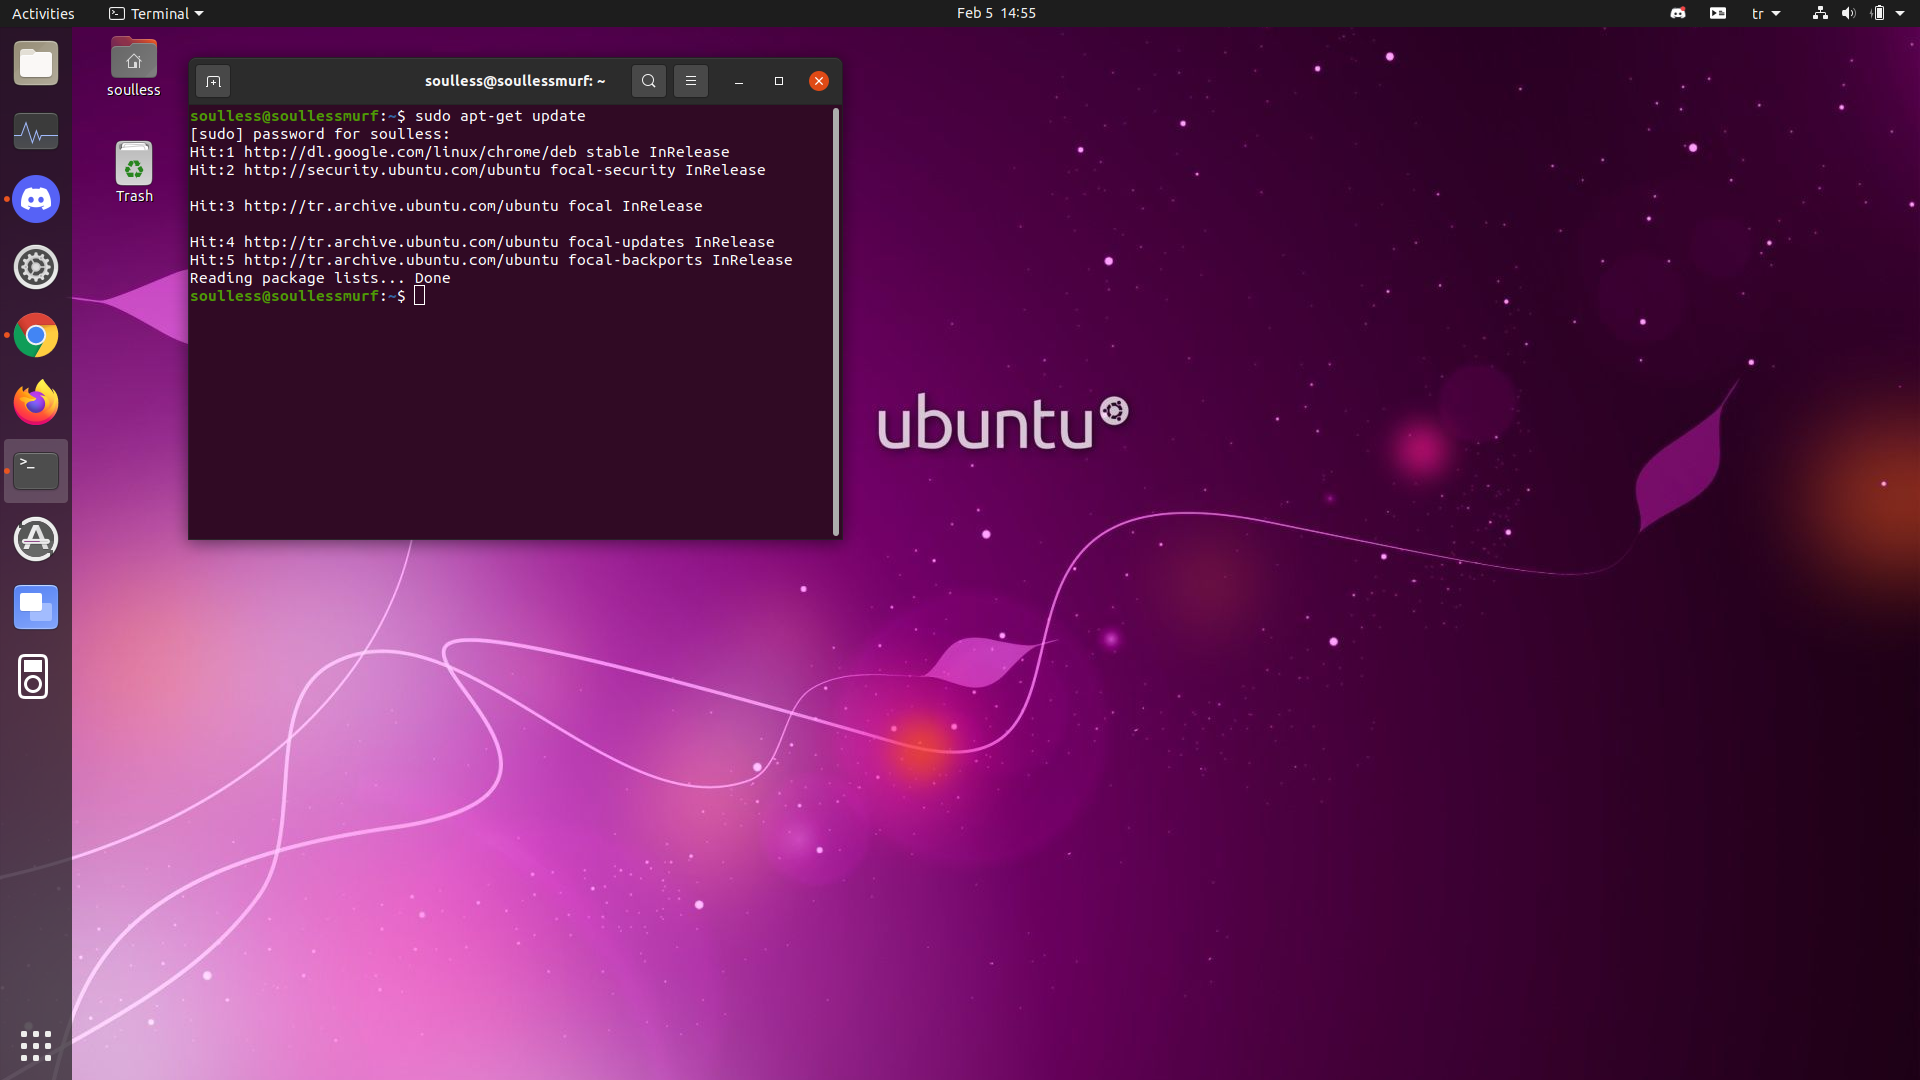This screenshot has width=1920, height=1080.
Task: Click the Hit:1 dl.google.com chrome line
Action: 460,152
